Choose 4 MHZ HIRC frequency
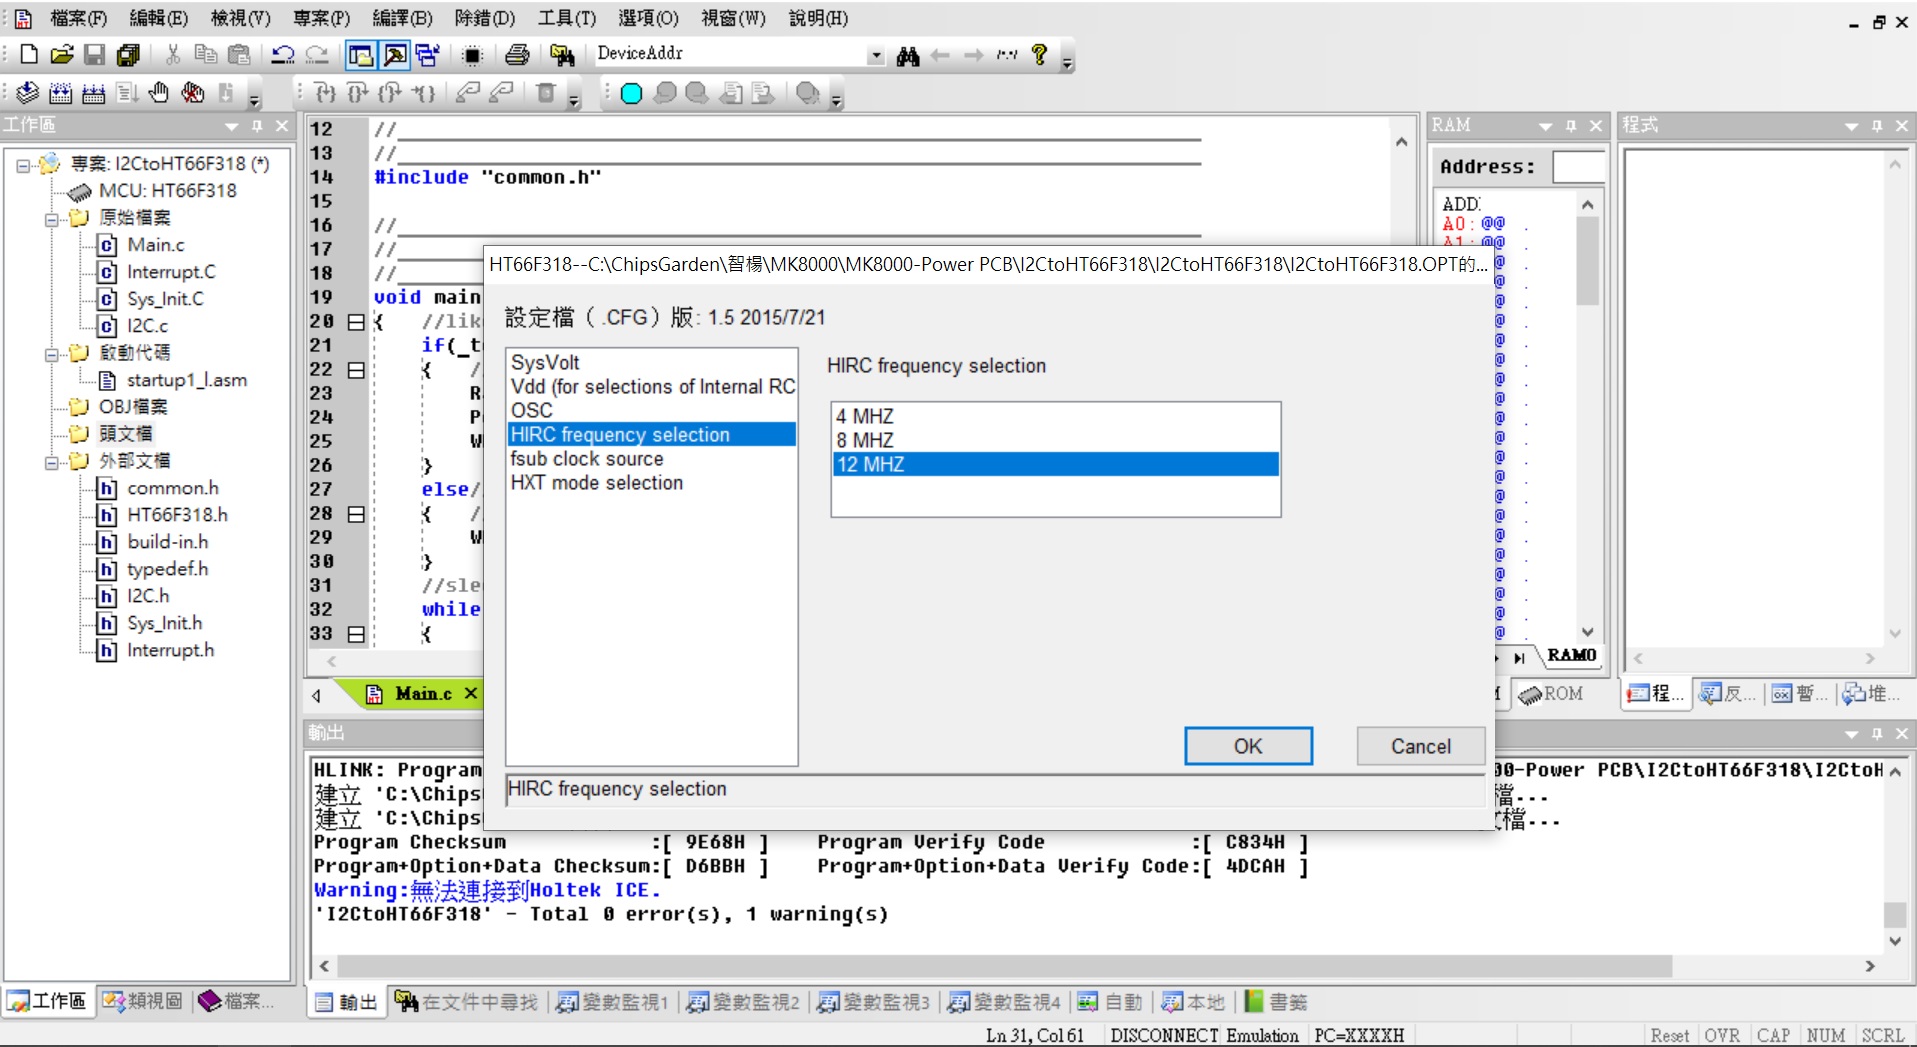Image resolution: width=1917 pixels, height=1047 pixels. point(1056,416)
